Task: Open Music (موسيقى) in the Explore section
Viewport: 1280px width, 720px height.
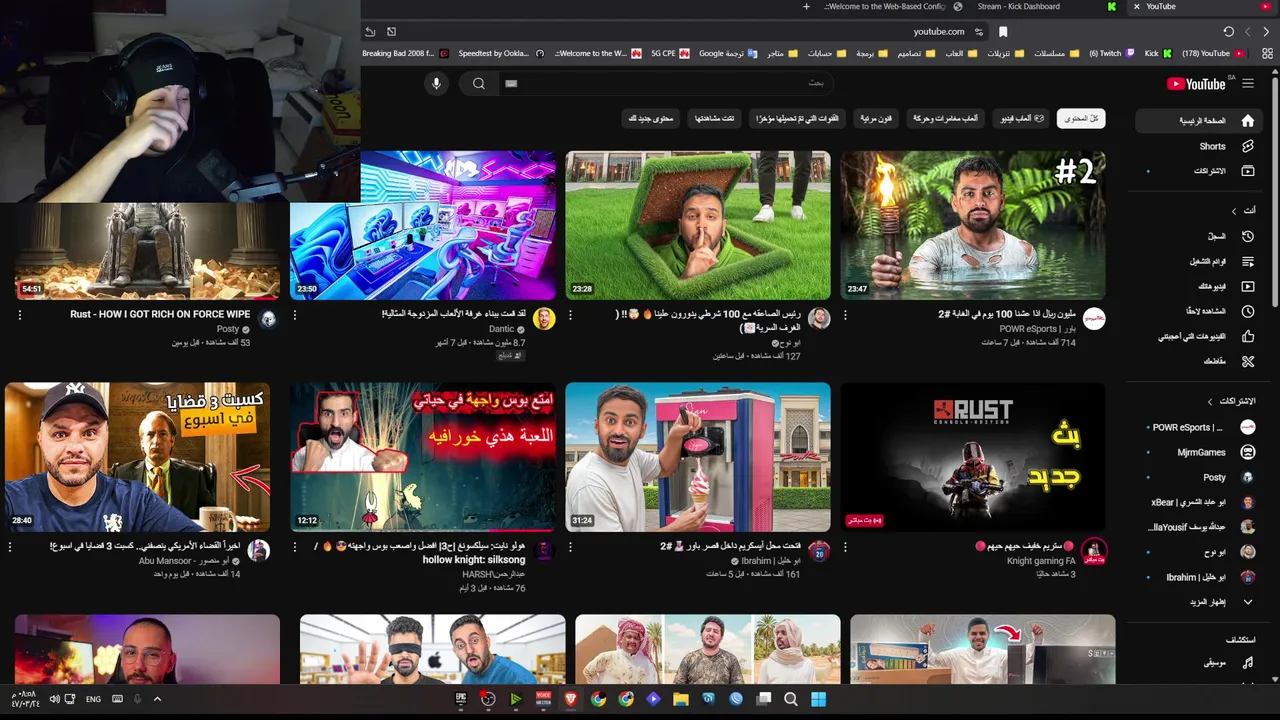Action: tap(1200, 662)
